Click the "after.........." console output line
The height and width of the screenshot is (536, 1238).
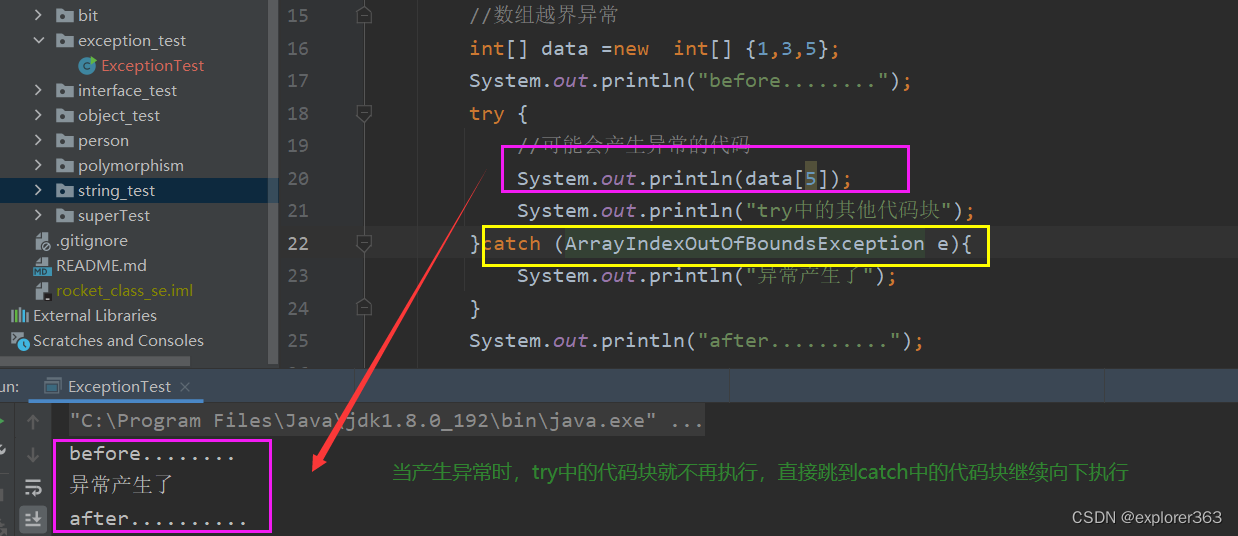pyautogui.click(x=158, y=519)
